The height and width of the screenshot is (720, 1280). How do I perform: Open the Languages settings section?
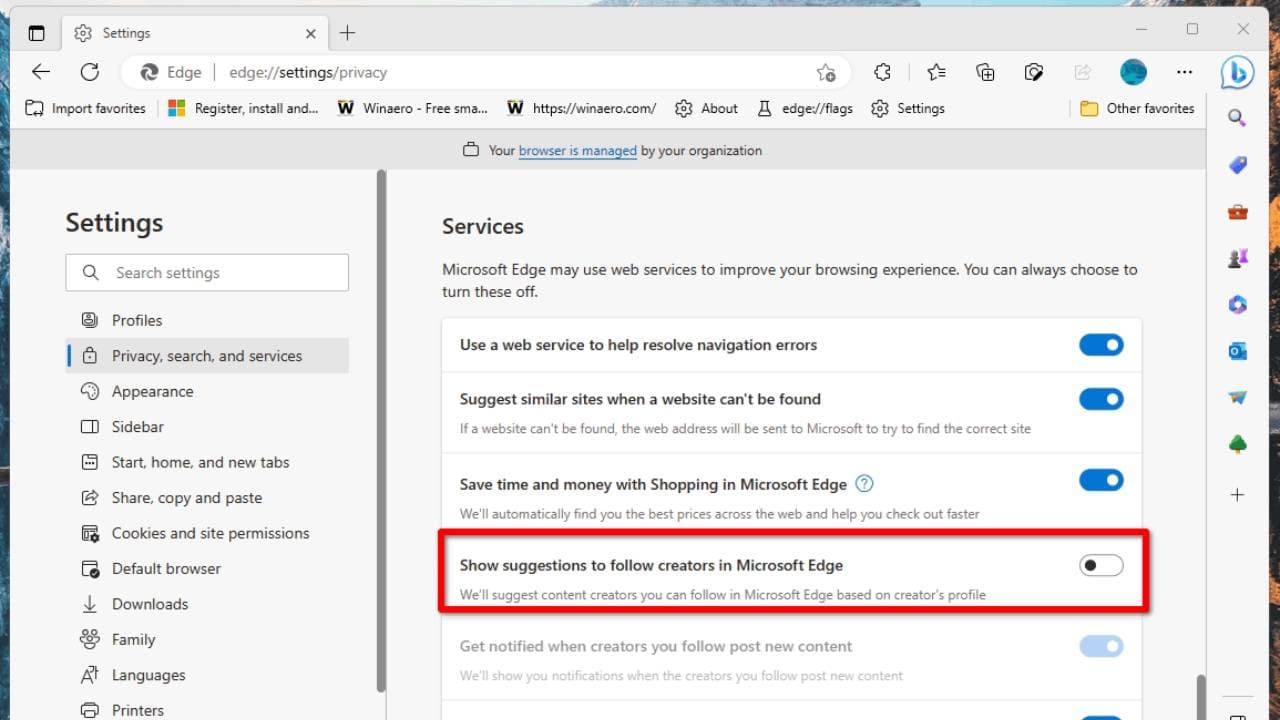point(207,675)
